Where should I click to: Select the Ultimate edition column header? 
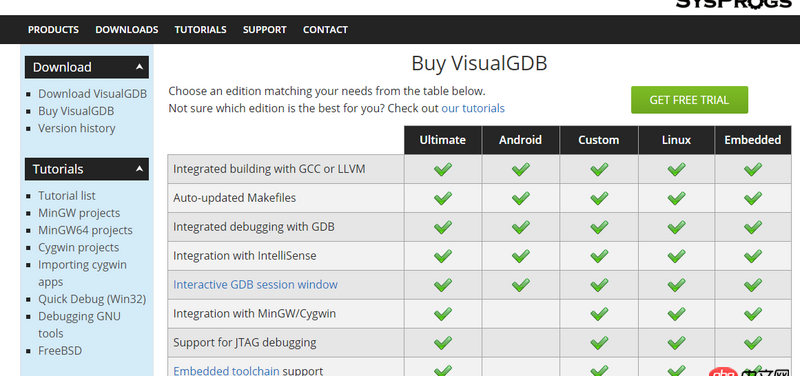pyautogui.click(x=442, y=140)
